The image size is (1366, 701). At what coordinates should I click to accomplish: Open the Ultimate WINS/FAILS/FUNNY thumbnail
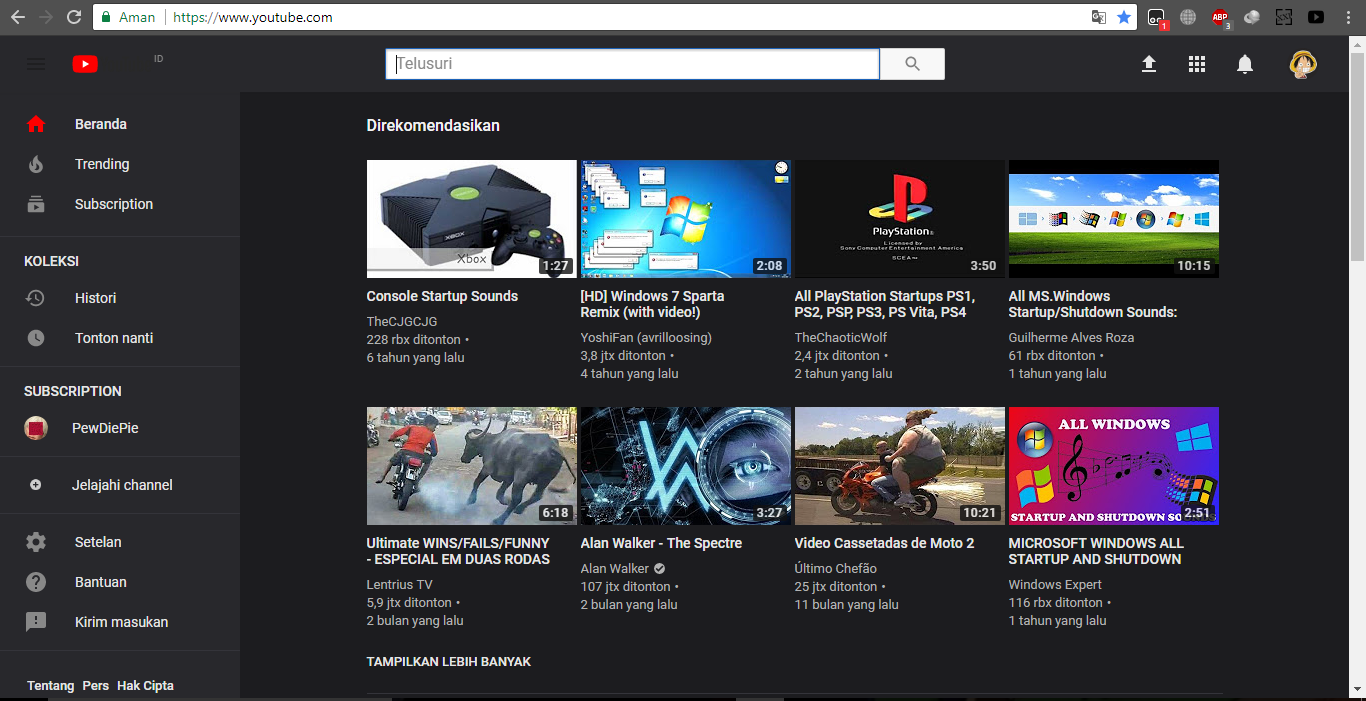click(471, 466)
